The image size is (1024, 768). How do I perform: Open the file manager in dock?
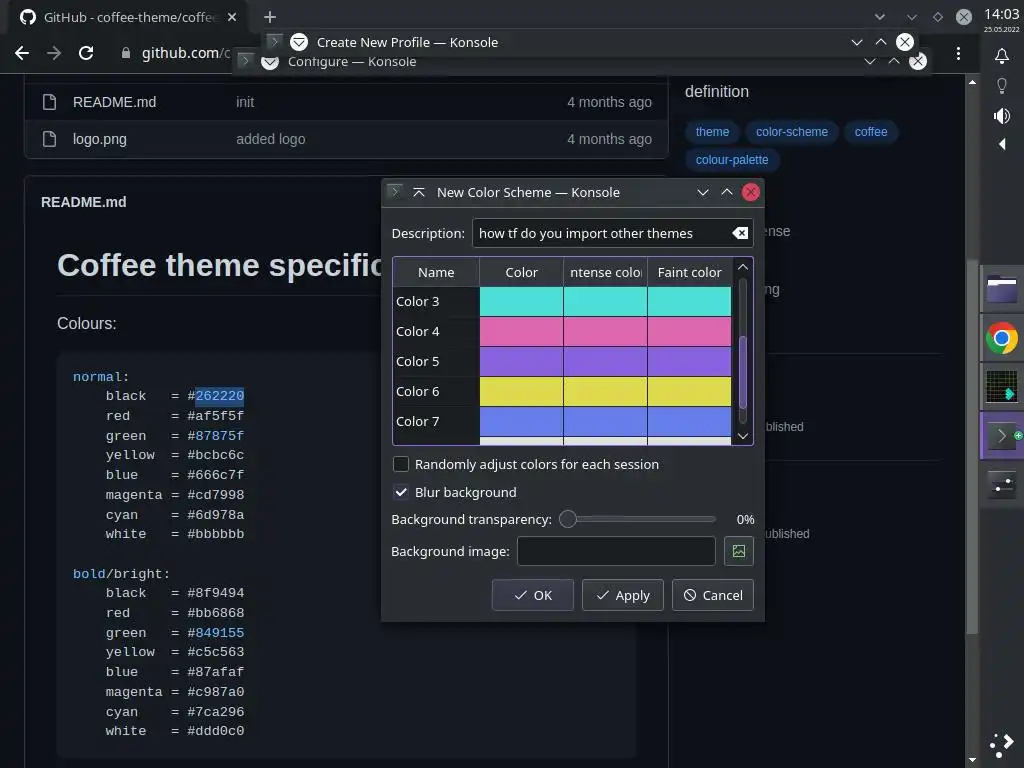click(x=1002, y=291)
